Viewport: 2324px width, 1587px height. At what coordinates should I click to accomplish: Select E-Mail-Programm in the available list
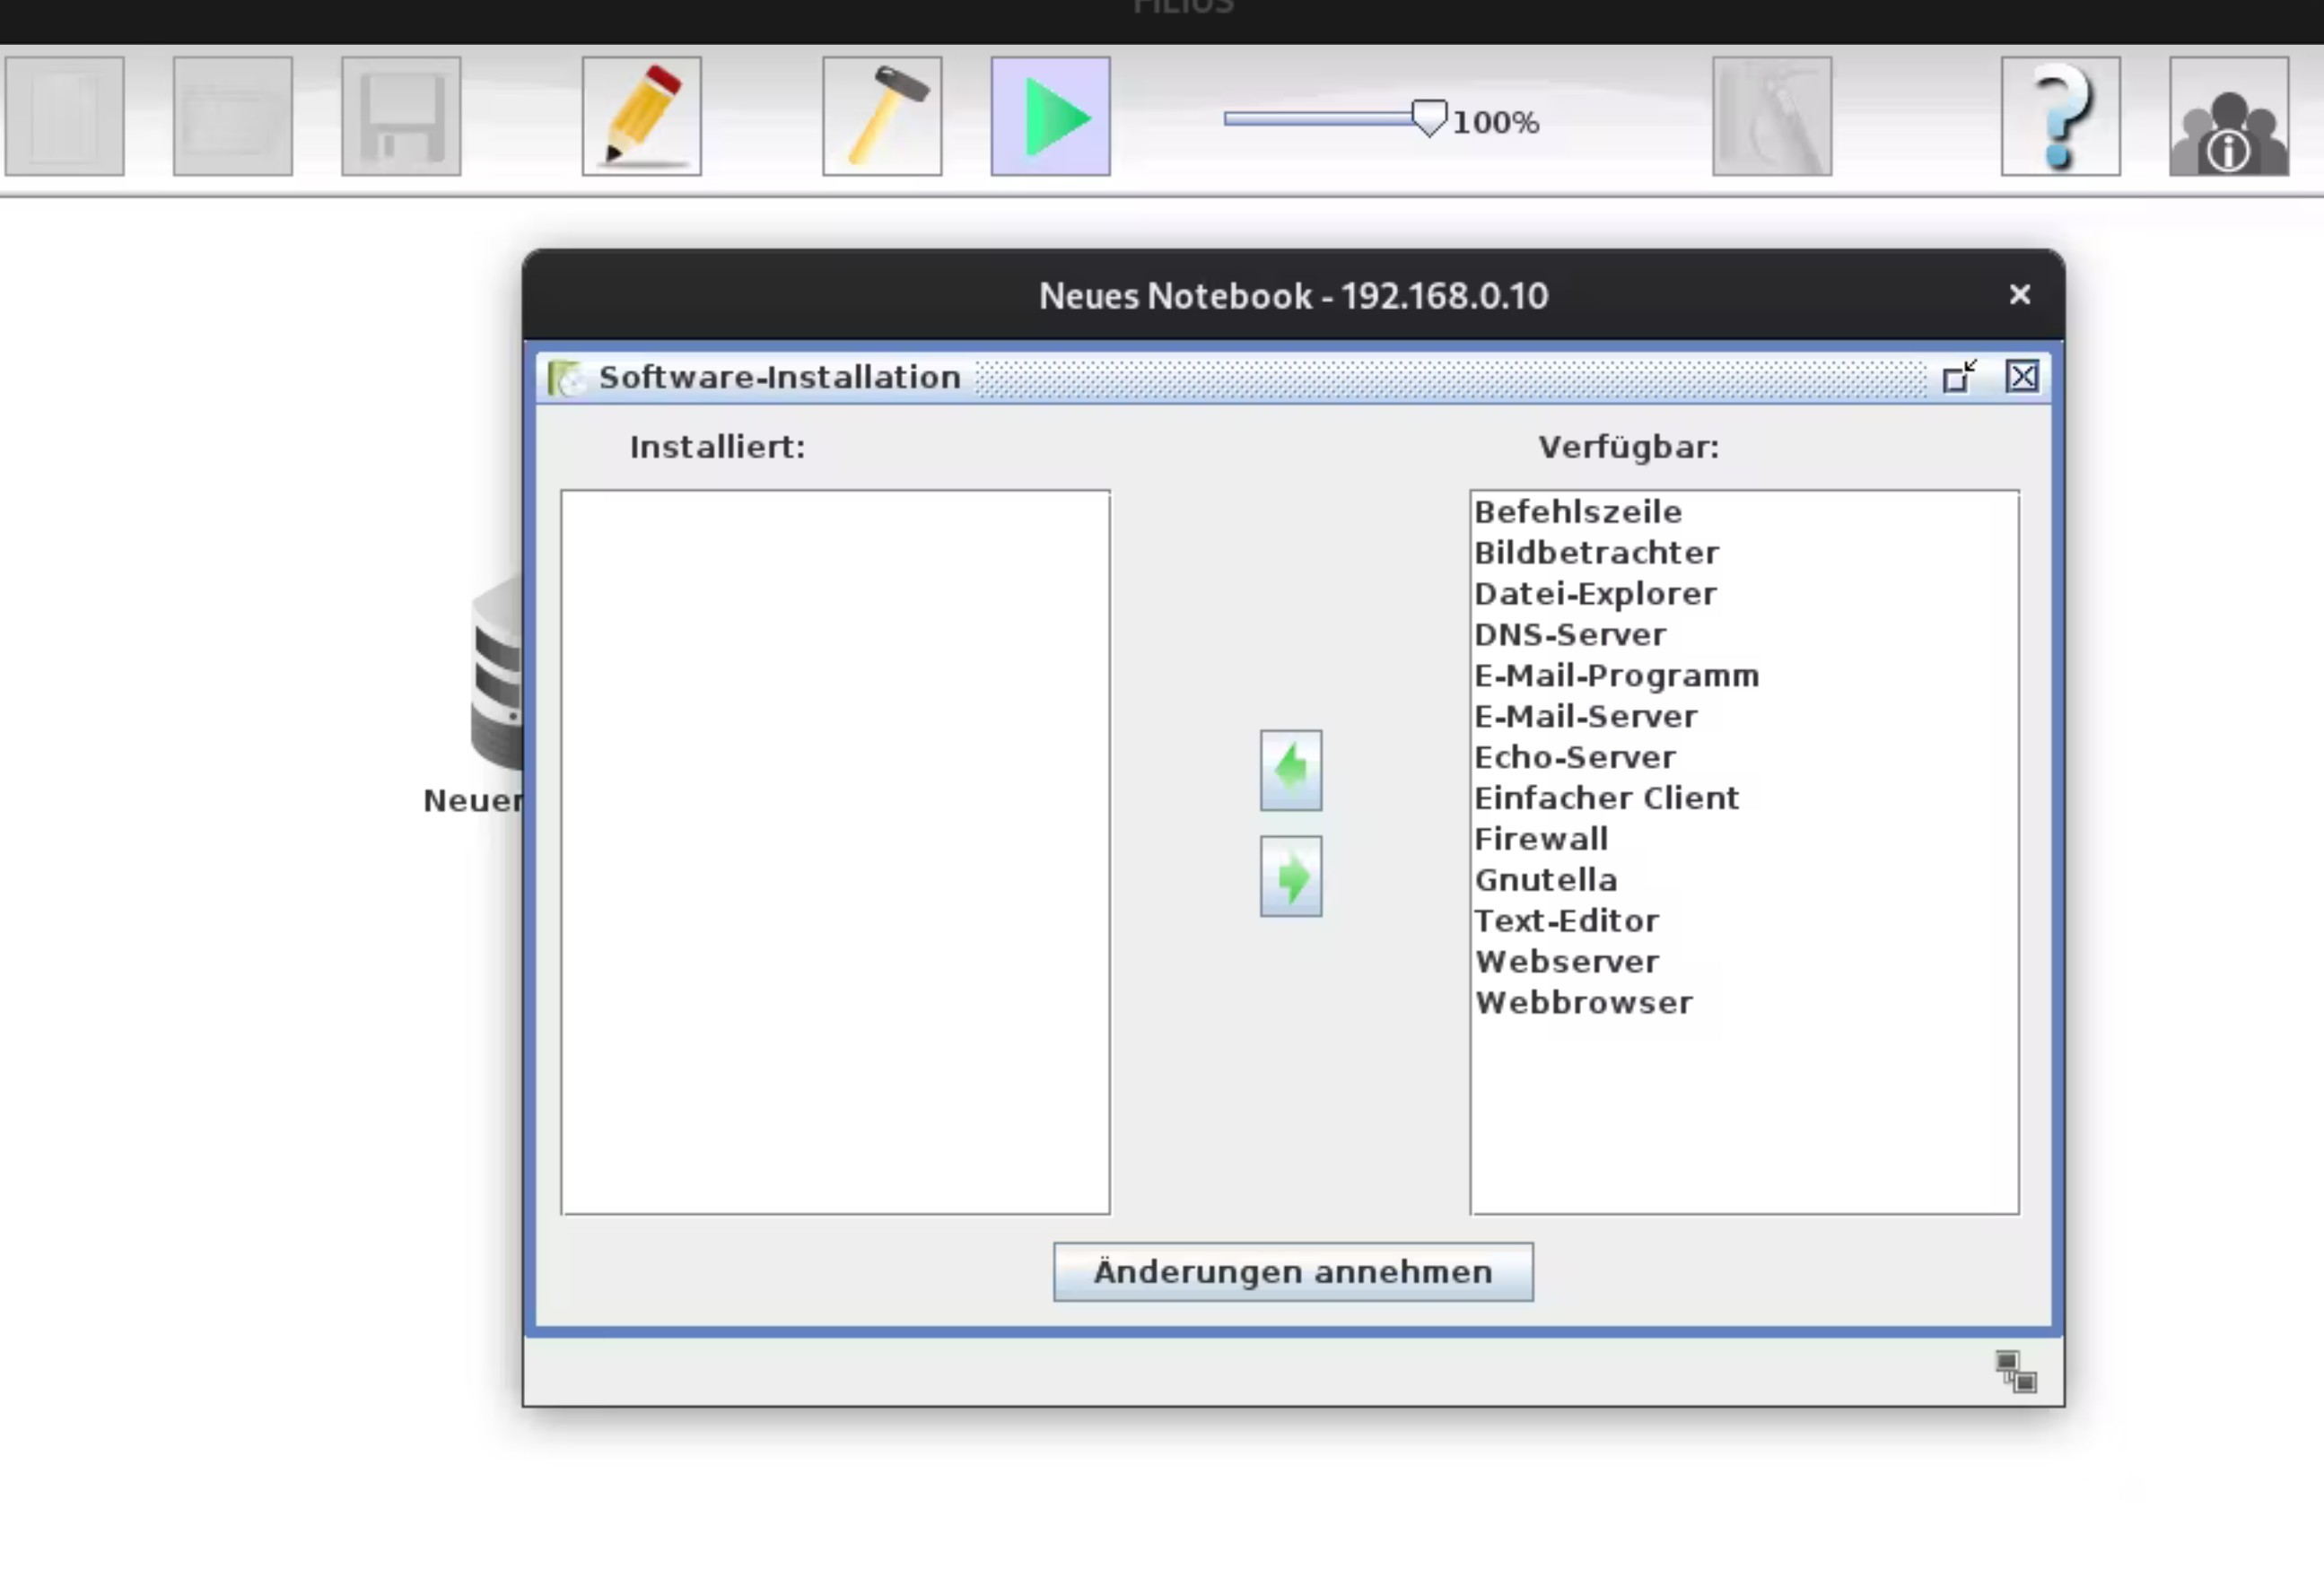[1744, 675]
